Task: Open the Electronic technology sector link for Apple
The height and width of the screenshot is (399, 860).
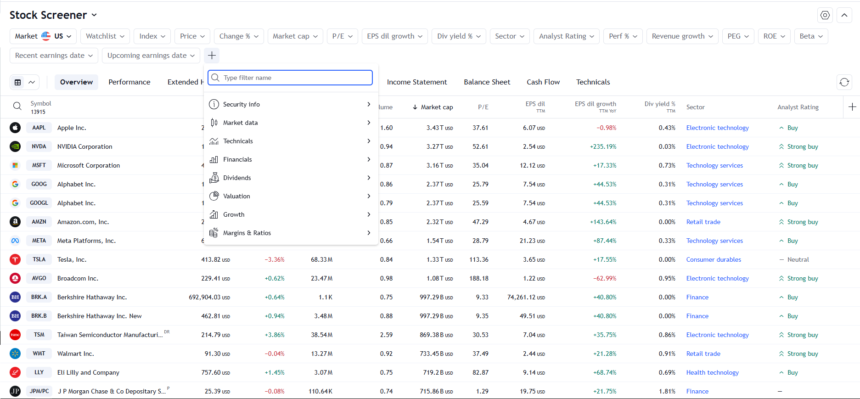Action: pyautogui.click(x=717, y=128)
